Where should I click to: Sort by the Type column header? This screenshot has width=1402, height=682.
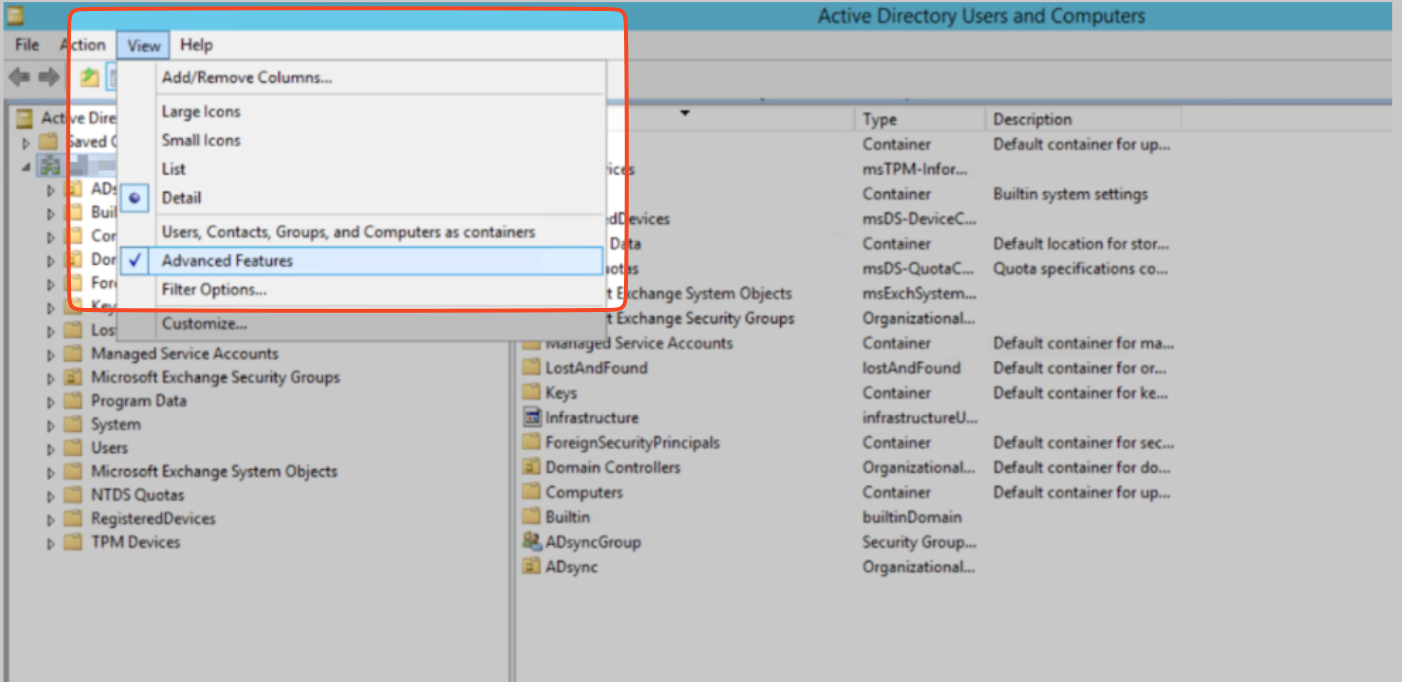pos(920,119)
